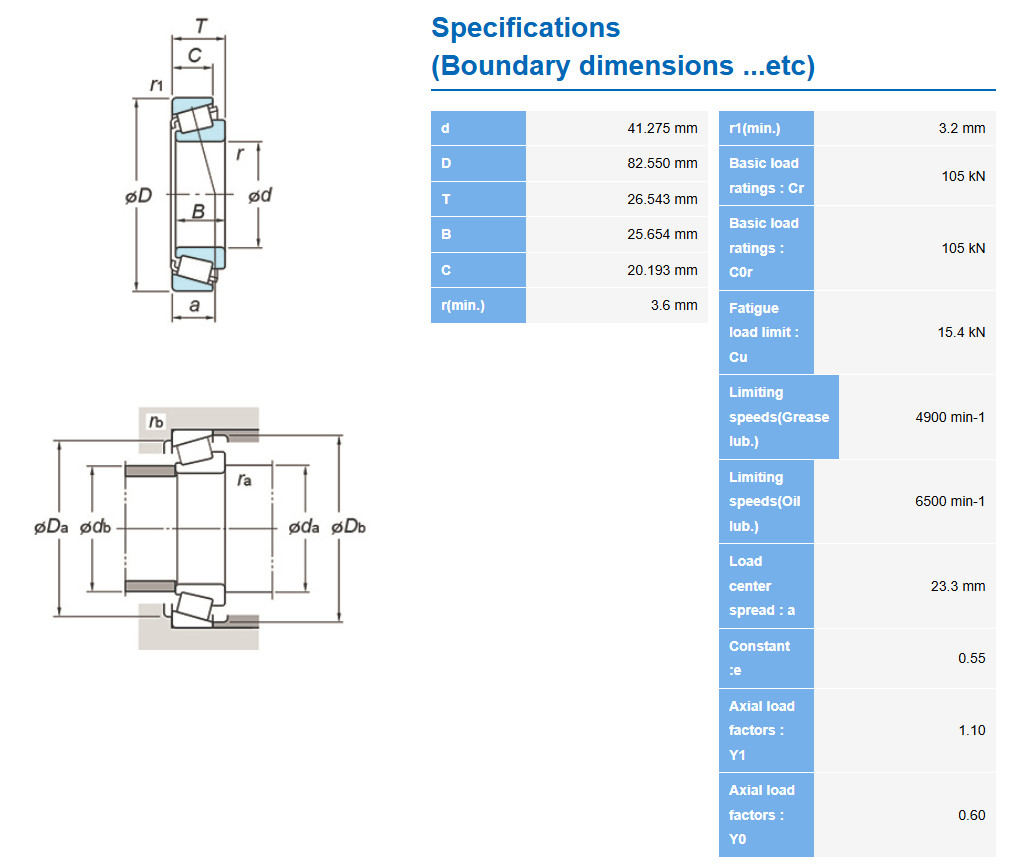Select 'Fatigue load limit : Cu' label

coord(766,332)
